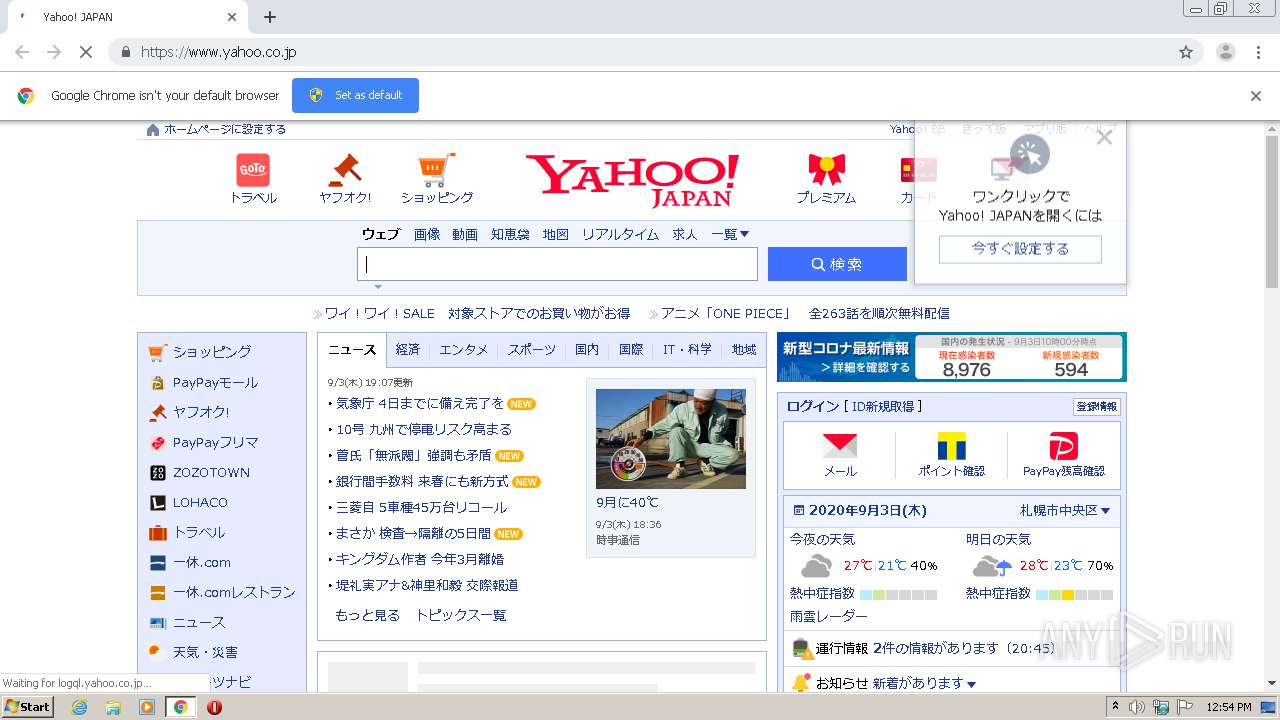Switch to the IT・科学 news tab
The image size is (1280, 720).
[688, 350]
